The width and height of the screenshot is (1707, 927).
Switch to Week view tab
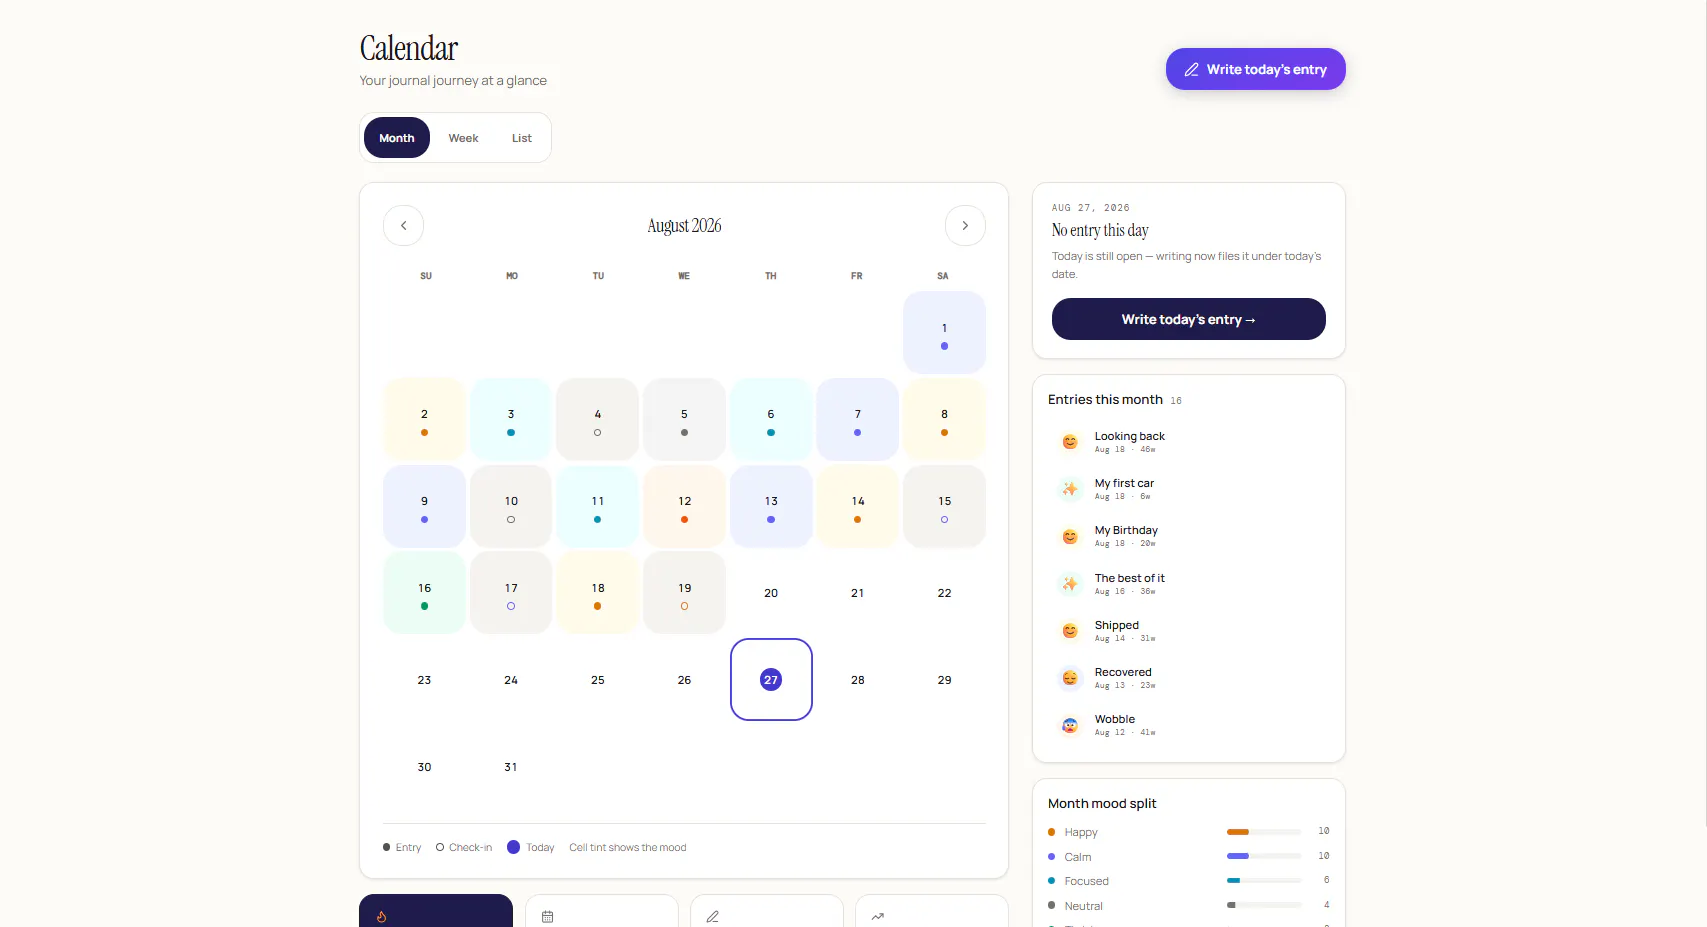[x=463, y=138]
